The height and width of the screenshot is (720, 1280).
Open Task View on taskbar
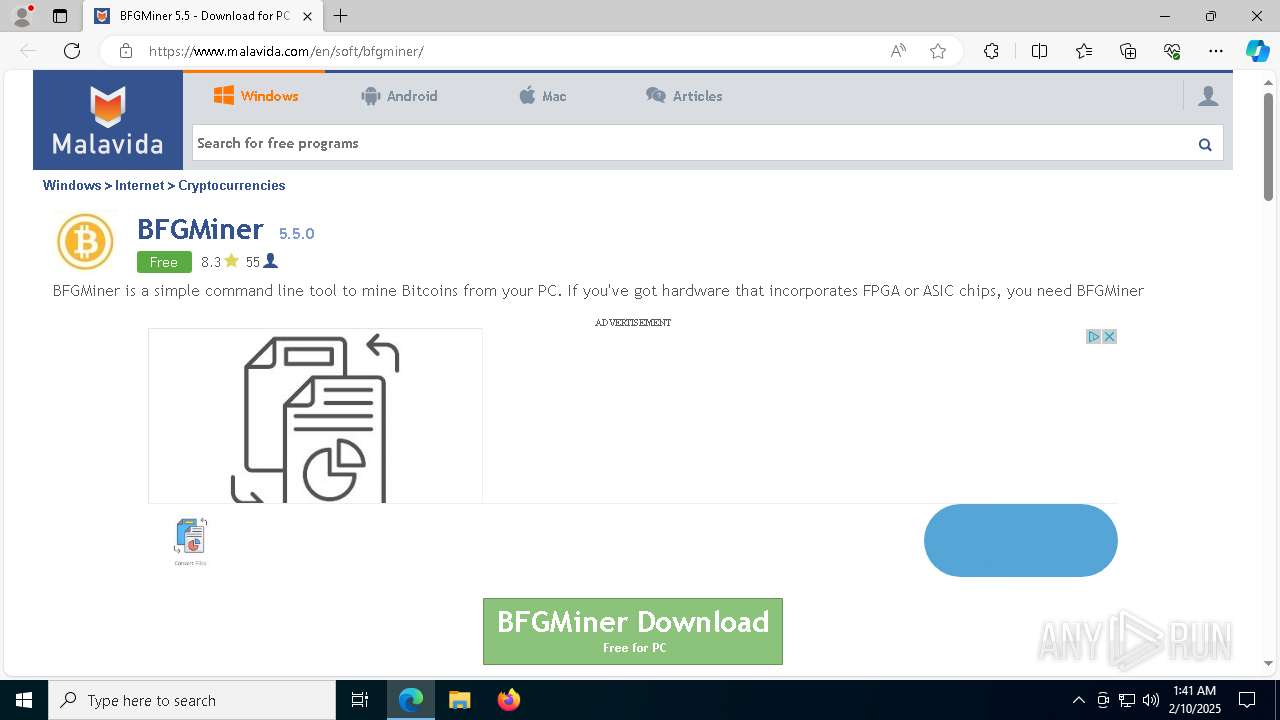[360, 700]
